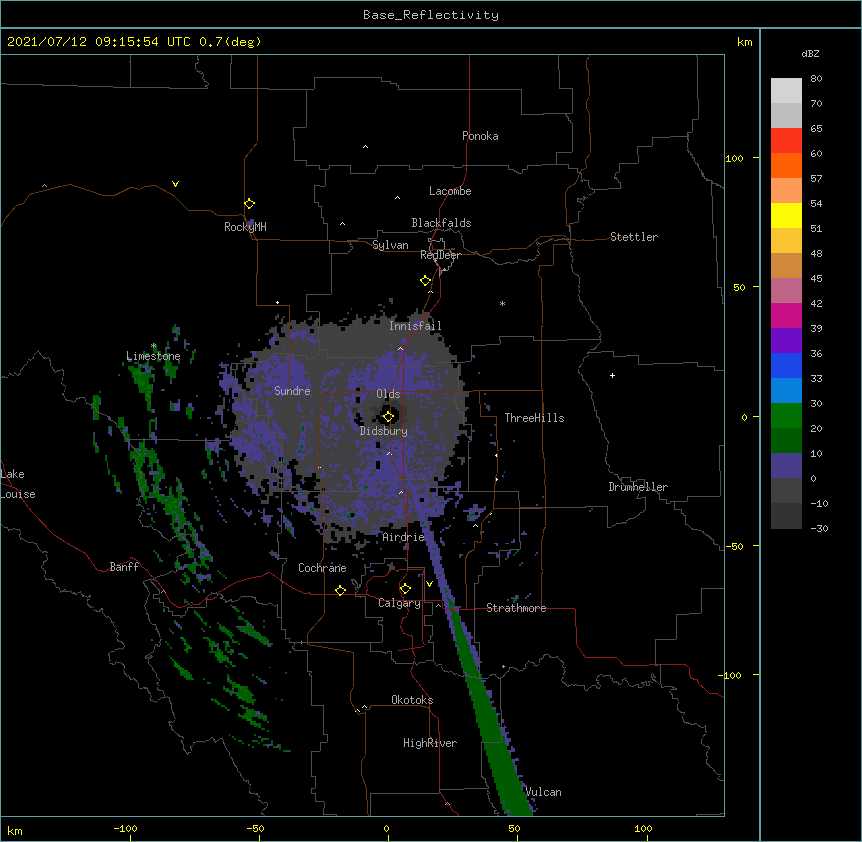Click the Lake Louise map label

click(18, 484)
